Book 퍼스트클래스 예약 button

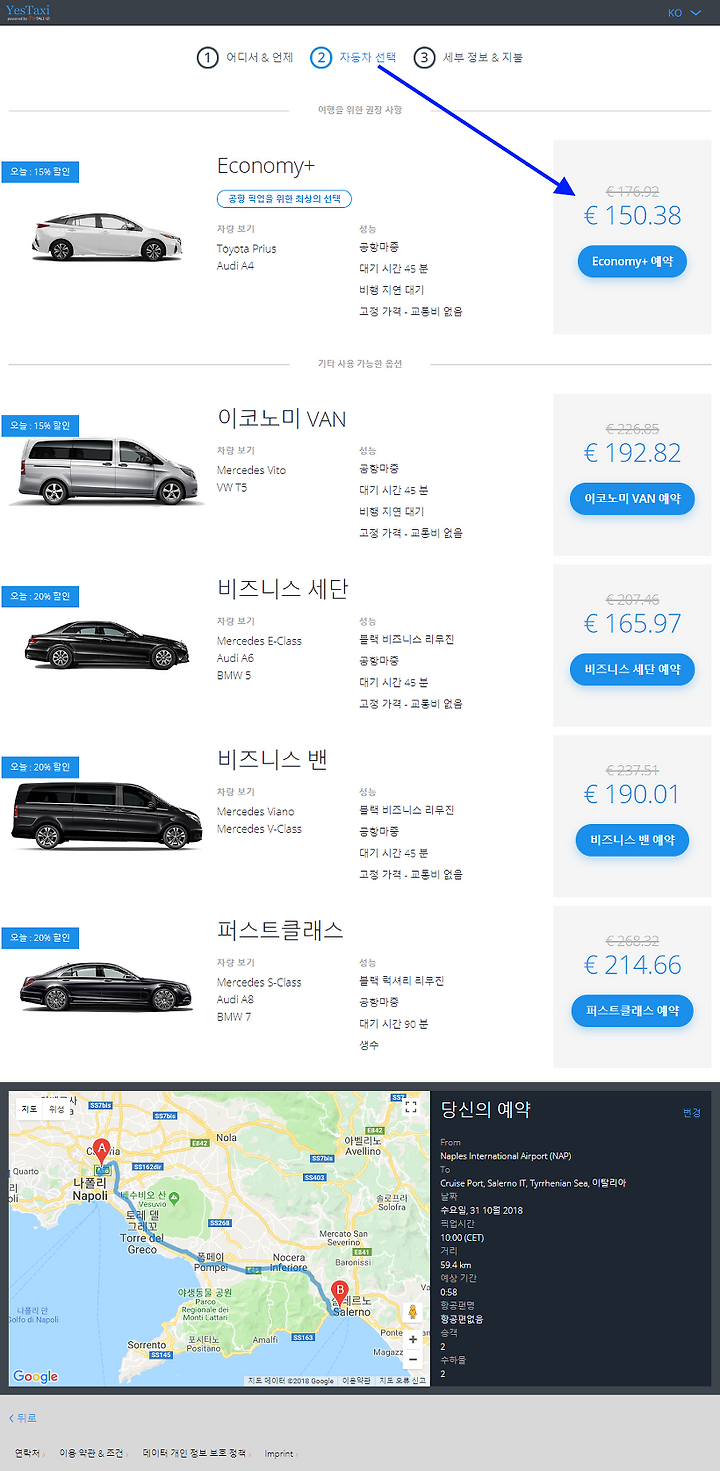[x=632, y=1011]
